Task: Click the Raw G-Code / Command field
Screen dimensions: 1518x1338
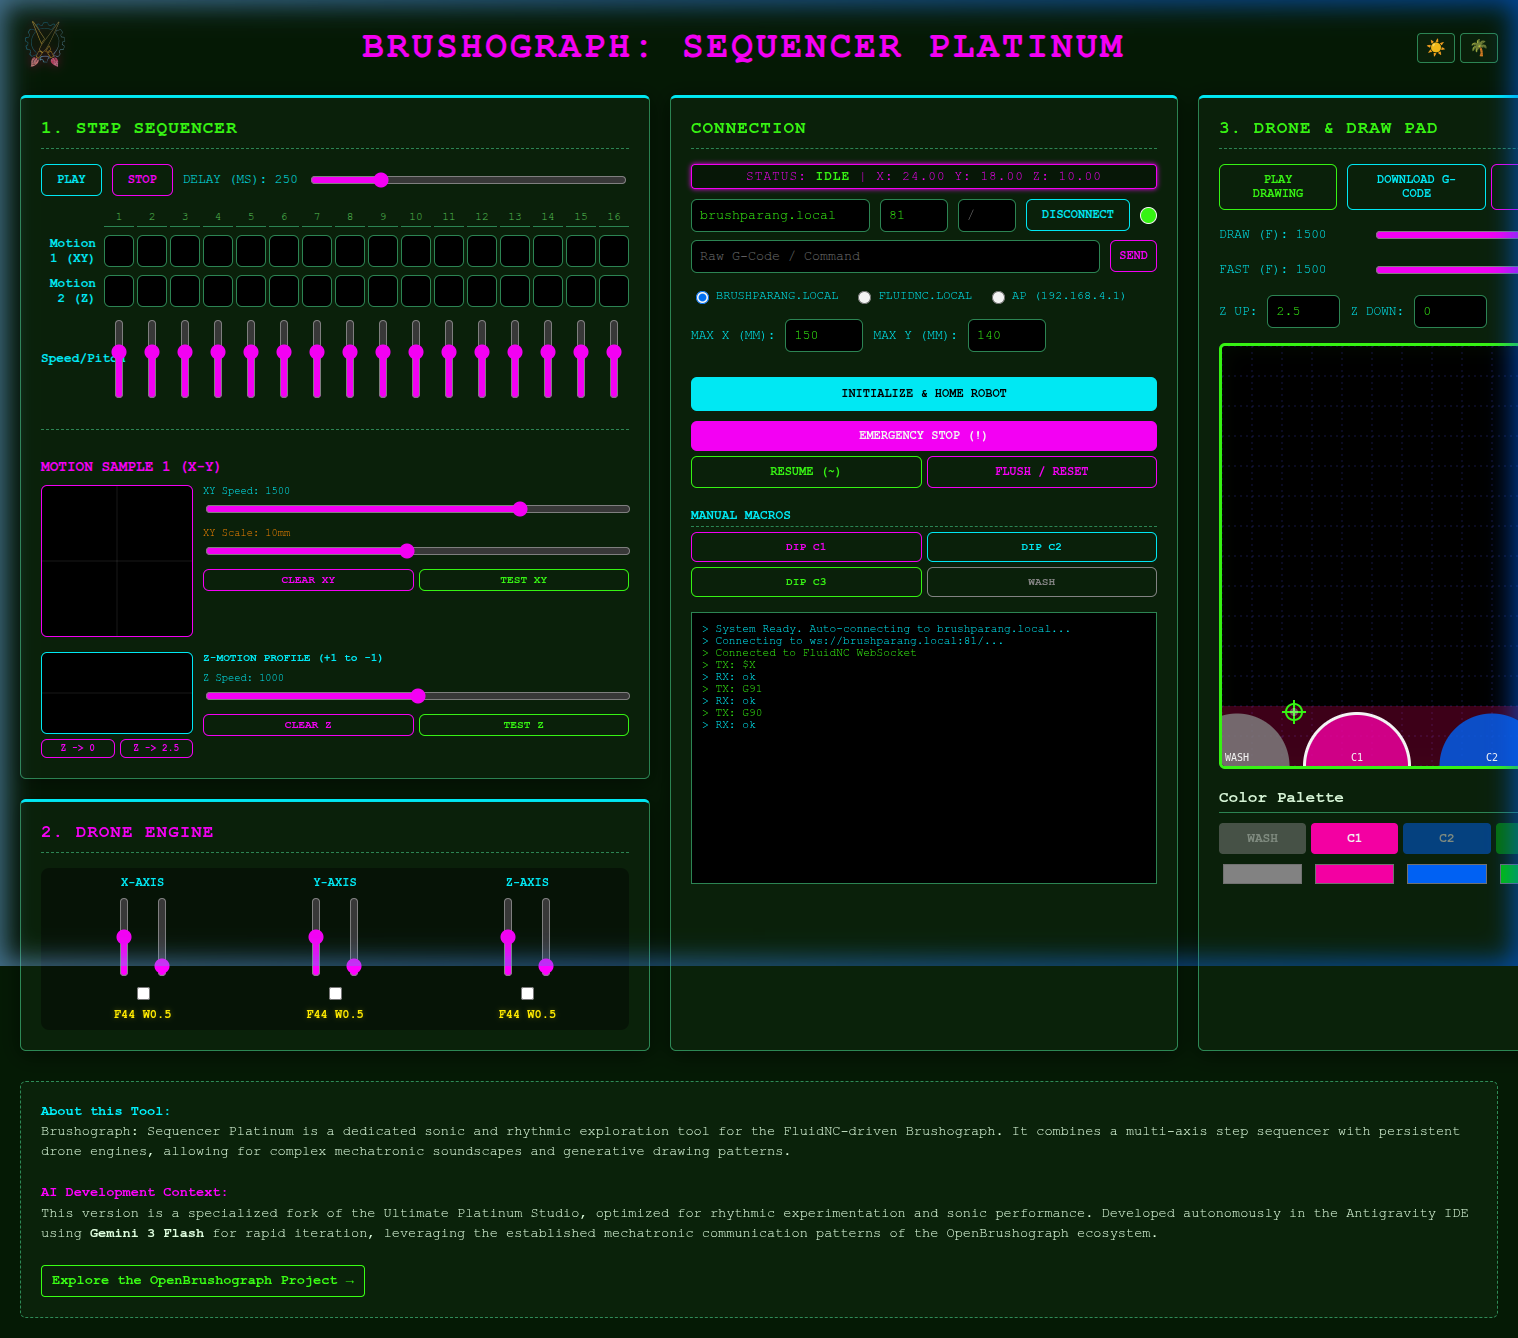Action: [895, 256]
